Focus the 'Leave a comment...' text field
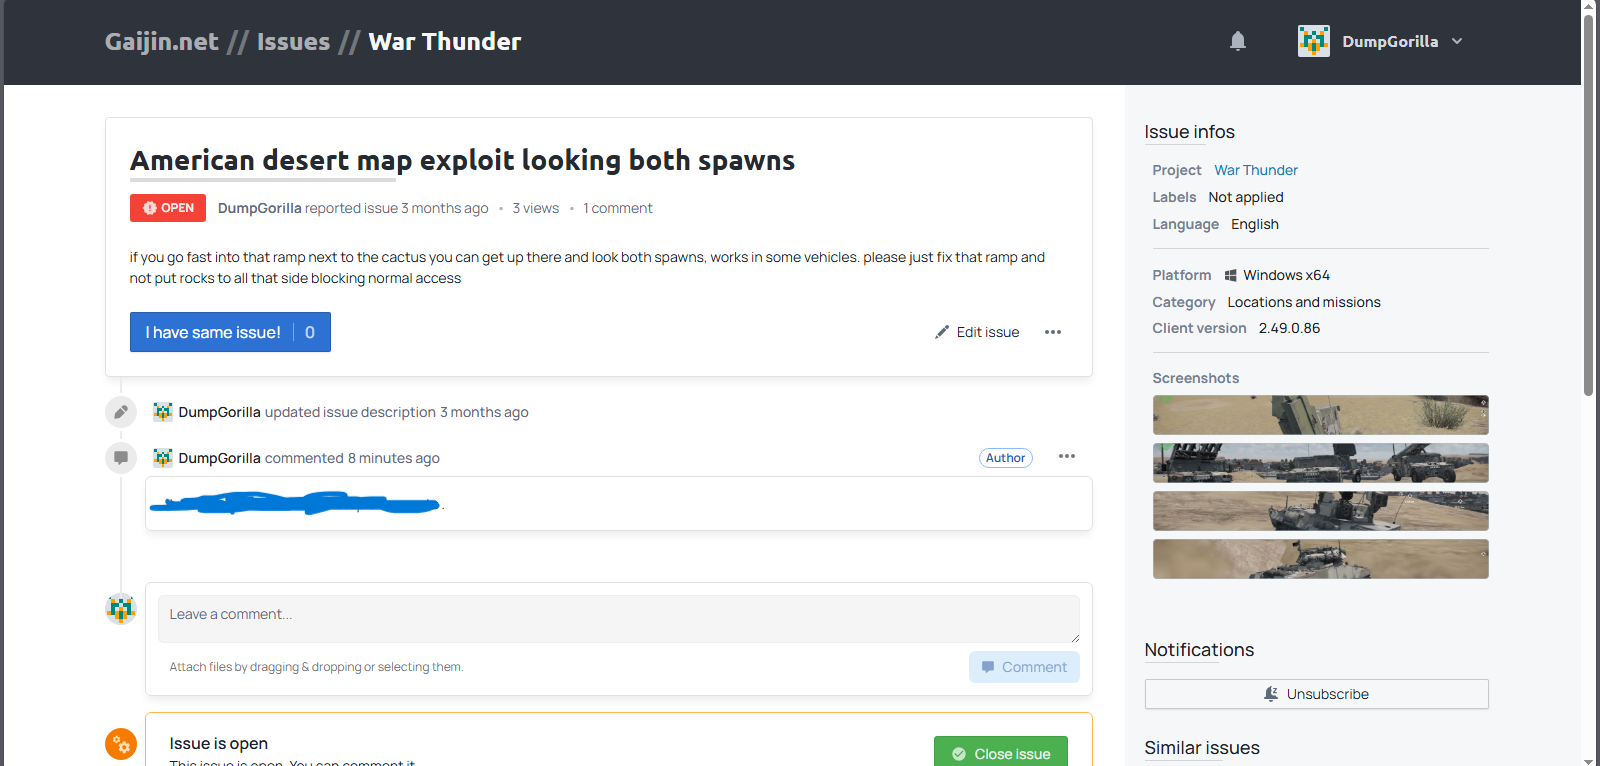 click(x=618, y=618)
